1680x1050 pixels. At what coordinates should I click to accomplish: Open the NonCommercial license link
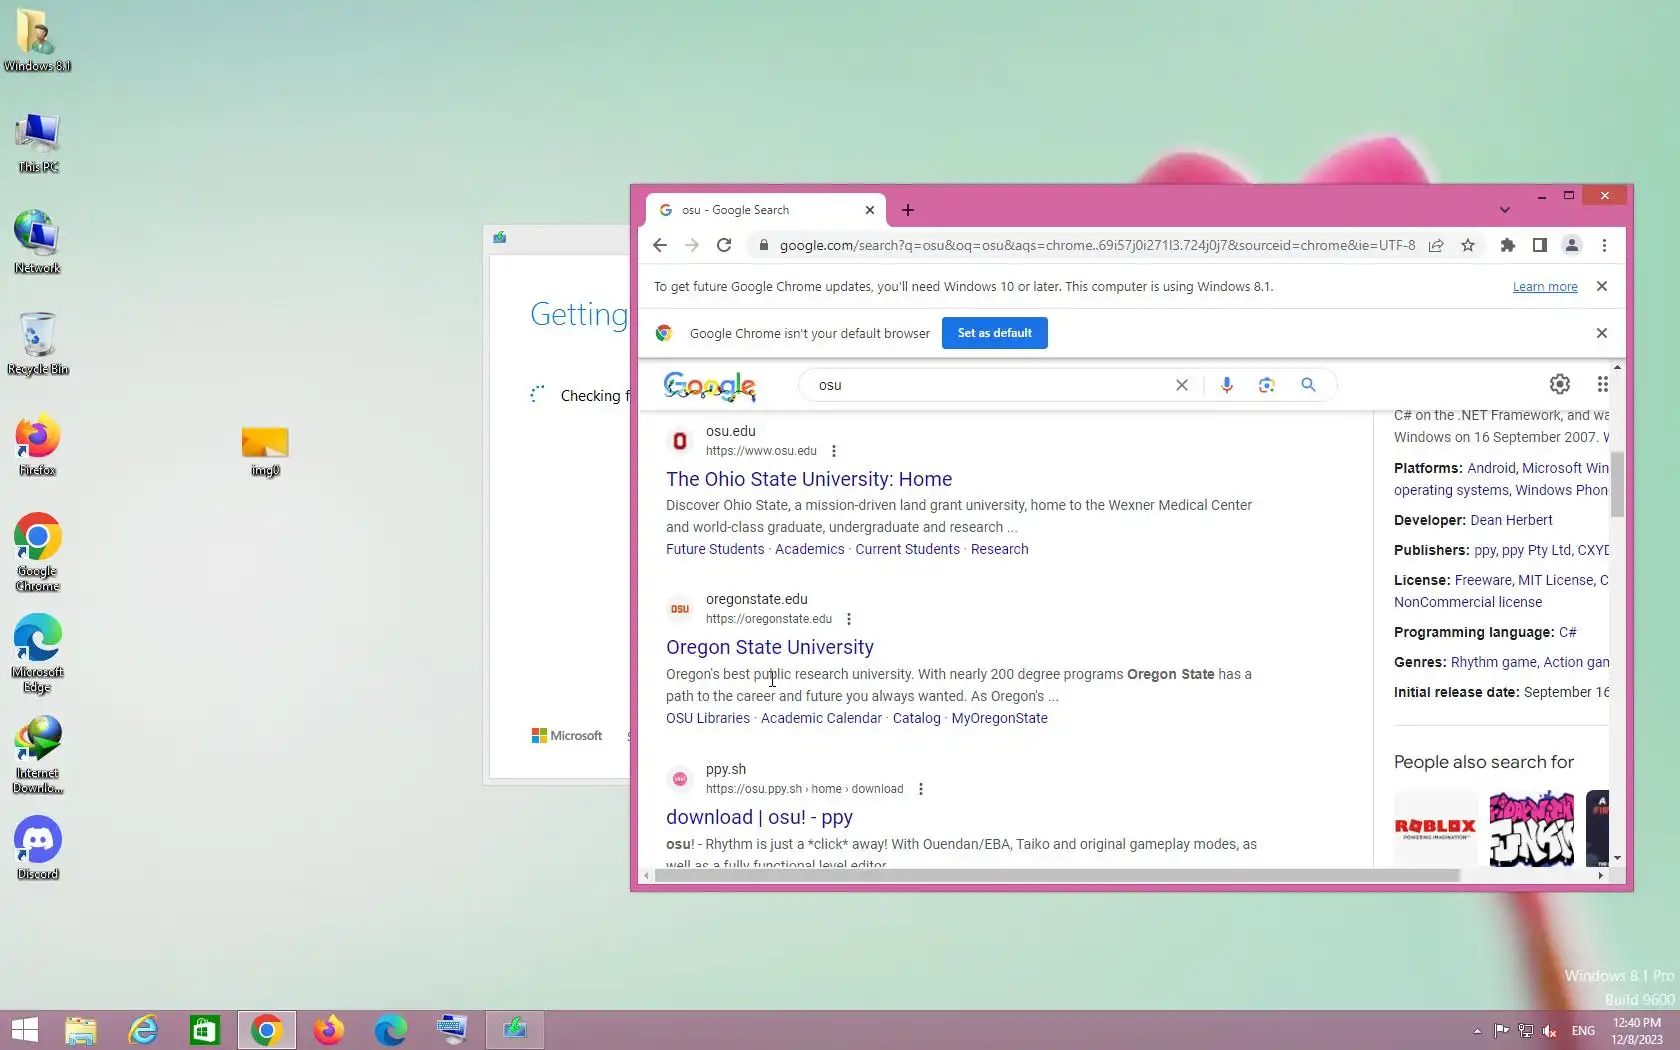click(1468, 602)
